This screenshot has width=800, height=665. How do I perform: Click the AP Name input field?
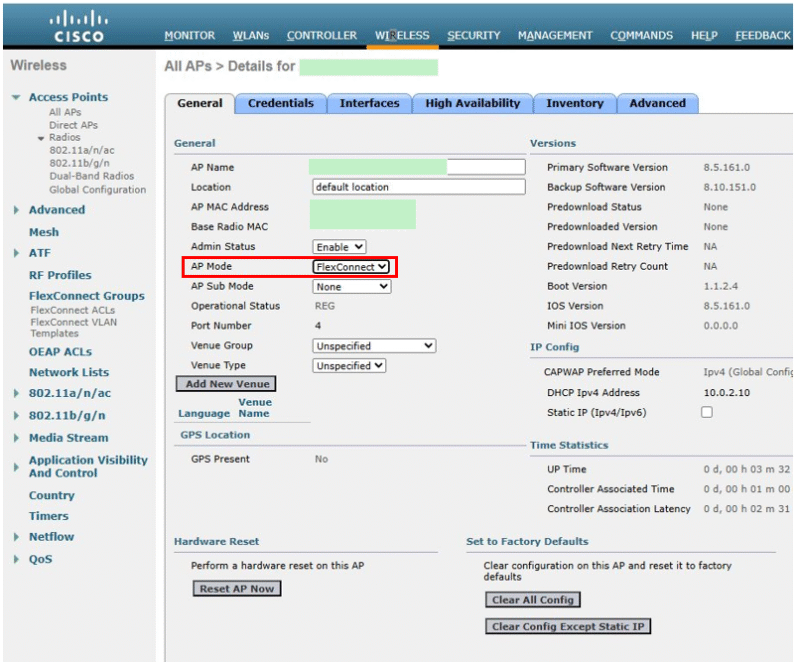[417, 167]
